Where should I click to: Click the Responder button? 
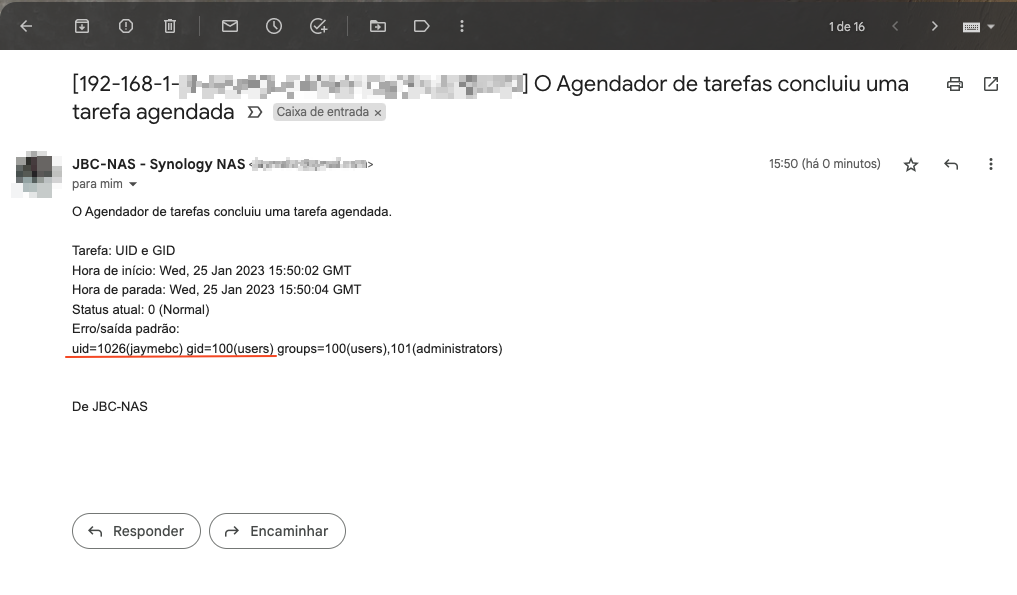[x=136, y=531]
